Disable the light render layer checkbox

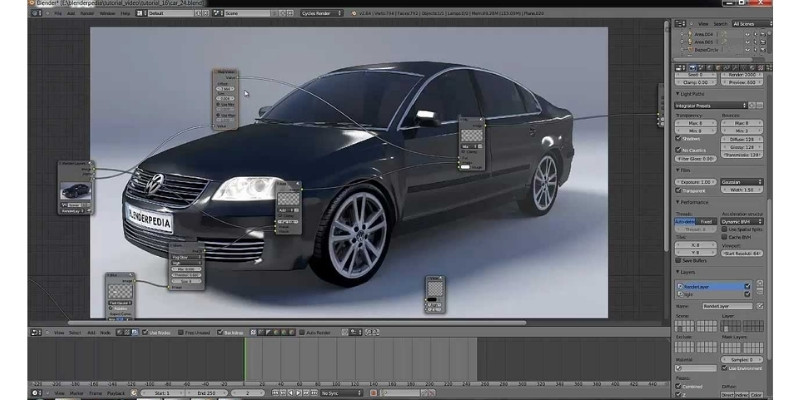tap(747, 294)
